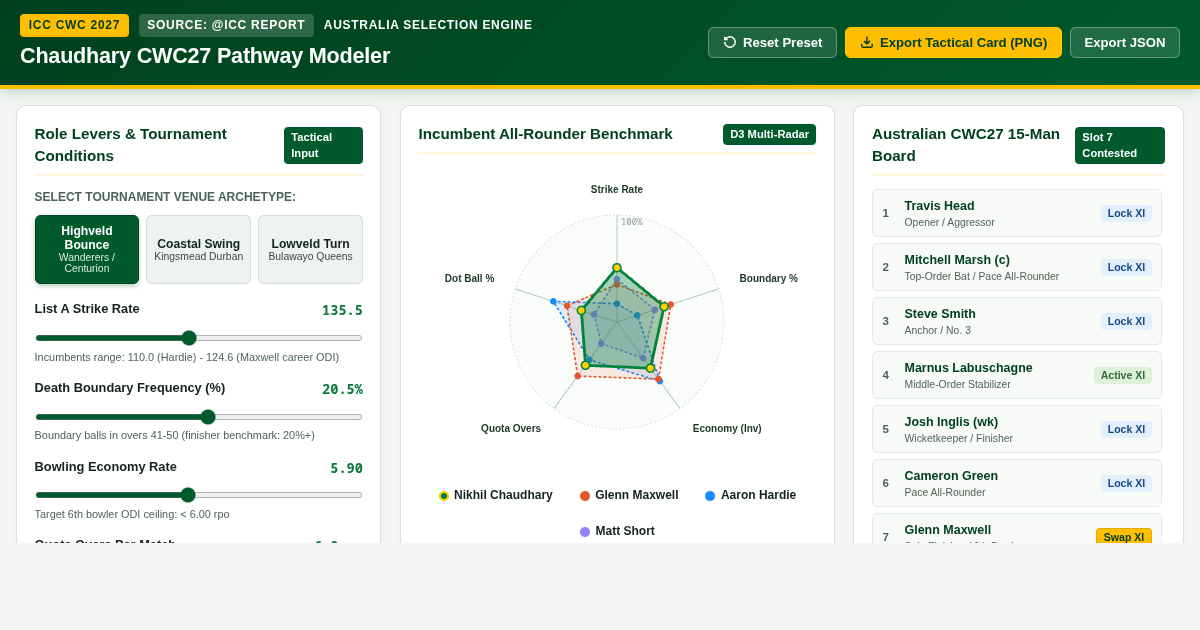1200x630 pixels.
Task: Adjust the Death Boundary Frequency slider
Action: 199,417
